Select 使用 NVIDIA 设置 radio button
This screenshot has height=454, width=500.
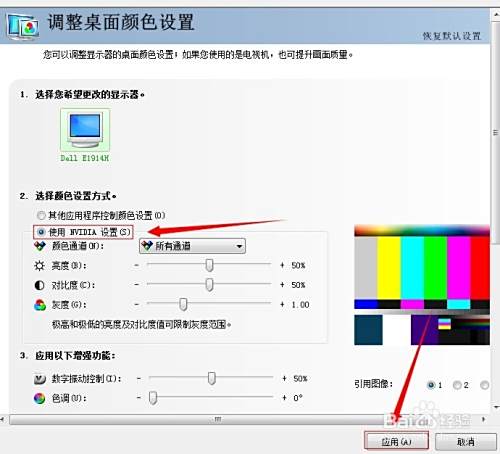[x=41, y=232]
